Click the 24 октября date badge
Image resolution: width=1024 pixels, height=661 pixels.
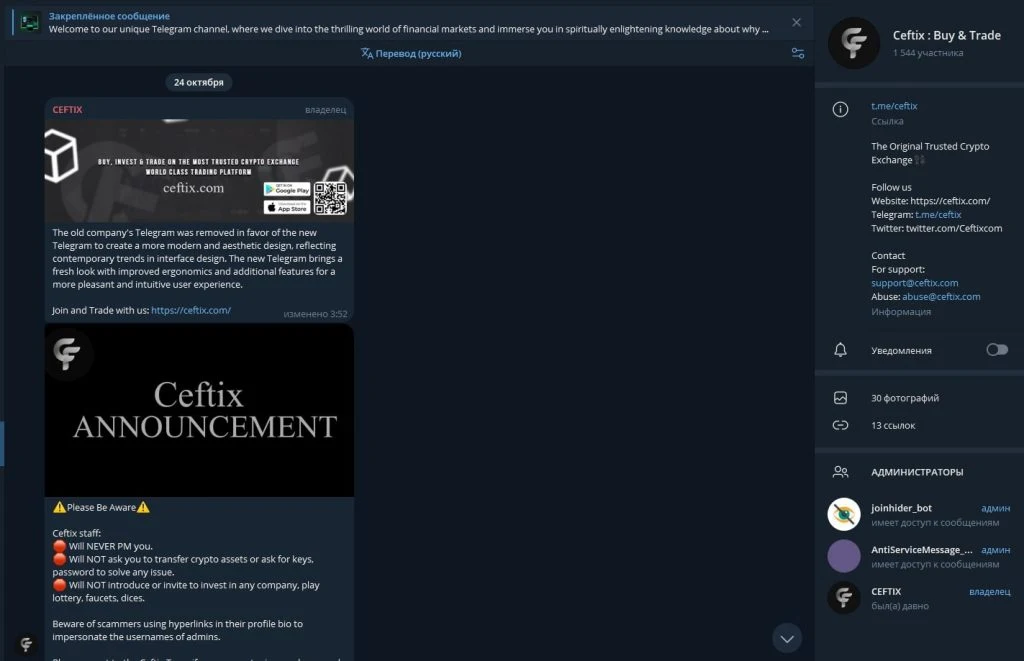coord(199,82)
